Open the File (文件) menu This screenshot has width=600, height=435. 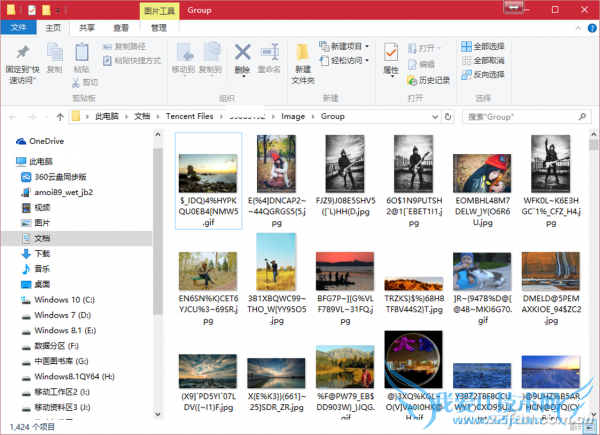pyautogui.click(x=18, y=28)
